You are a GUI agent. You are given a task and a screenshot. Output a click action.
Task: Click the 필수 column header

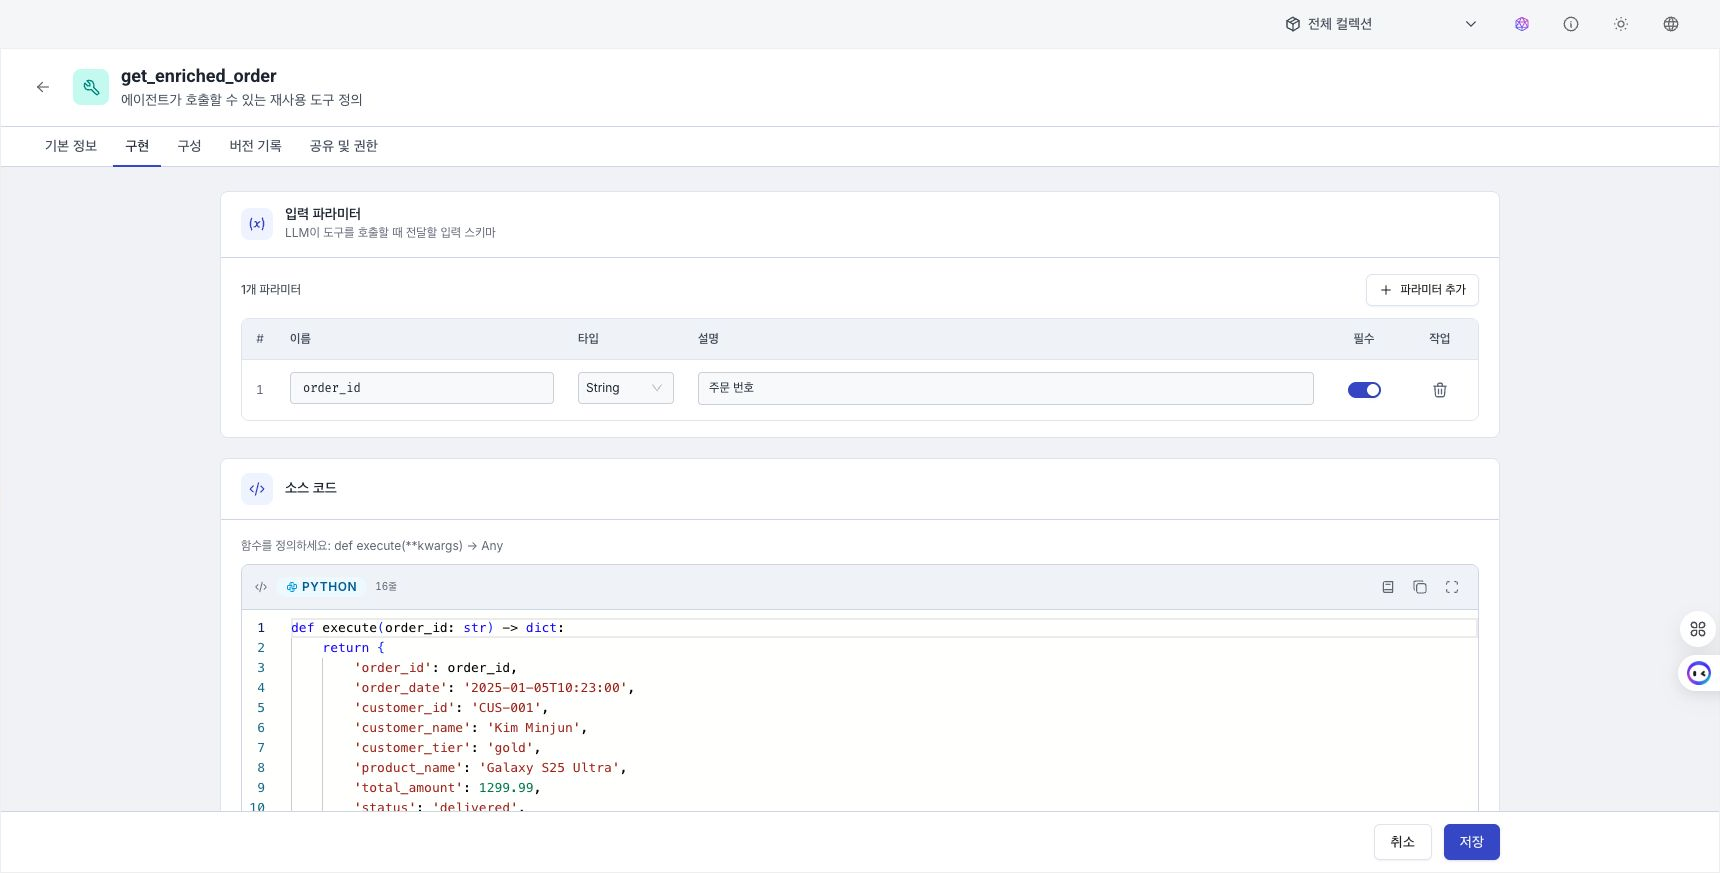1364,339
